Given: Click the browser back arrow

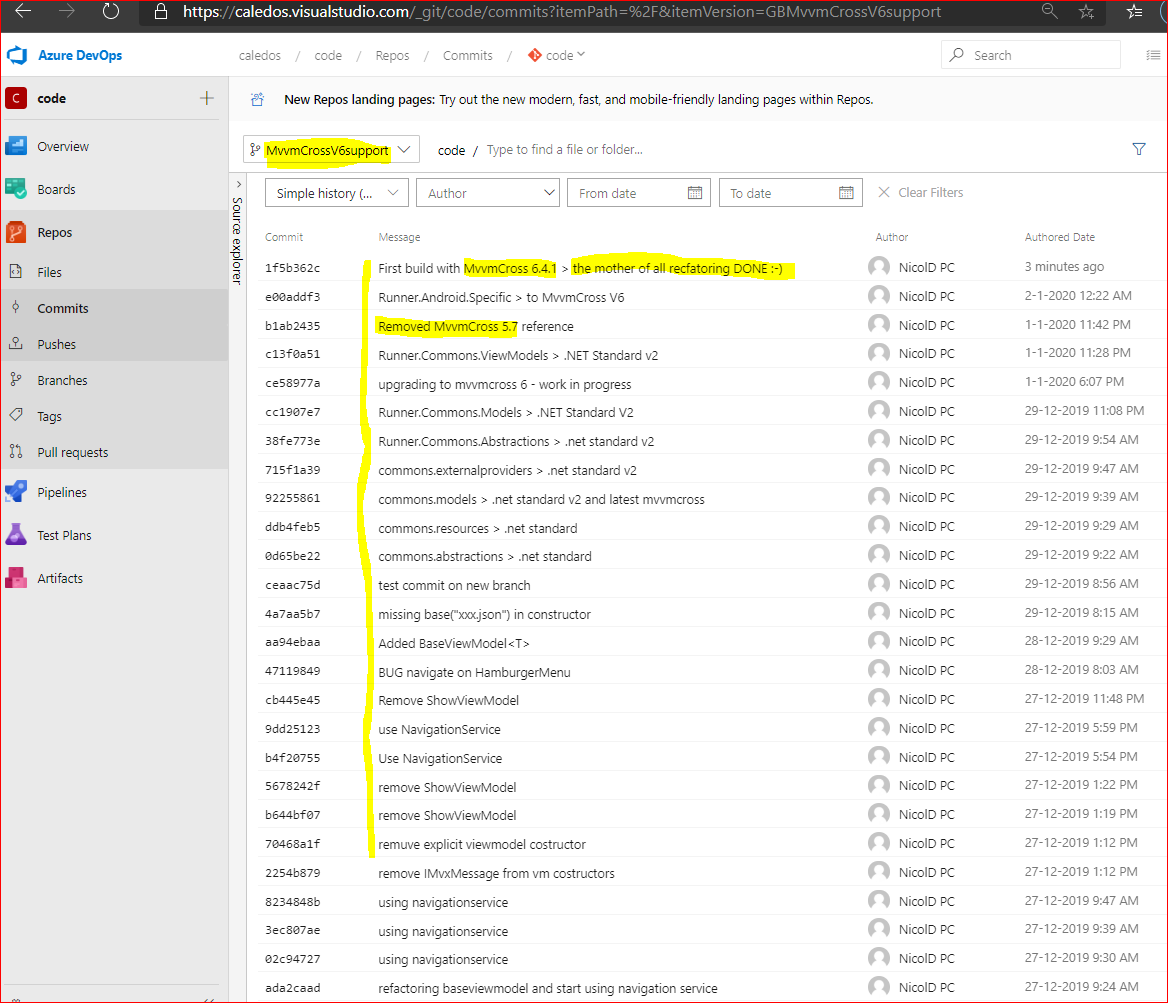Looking at the screenshot, I should tap(23, 11).
